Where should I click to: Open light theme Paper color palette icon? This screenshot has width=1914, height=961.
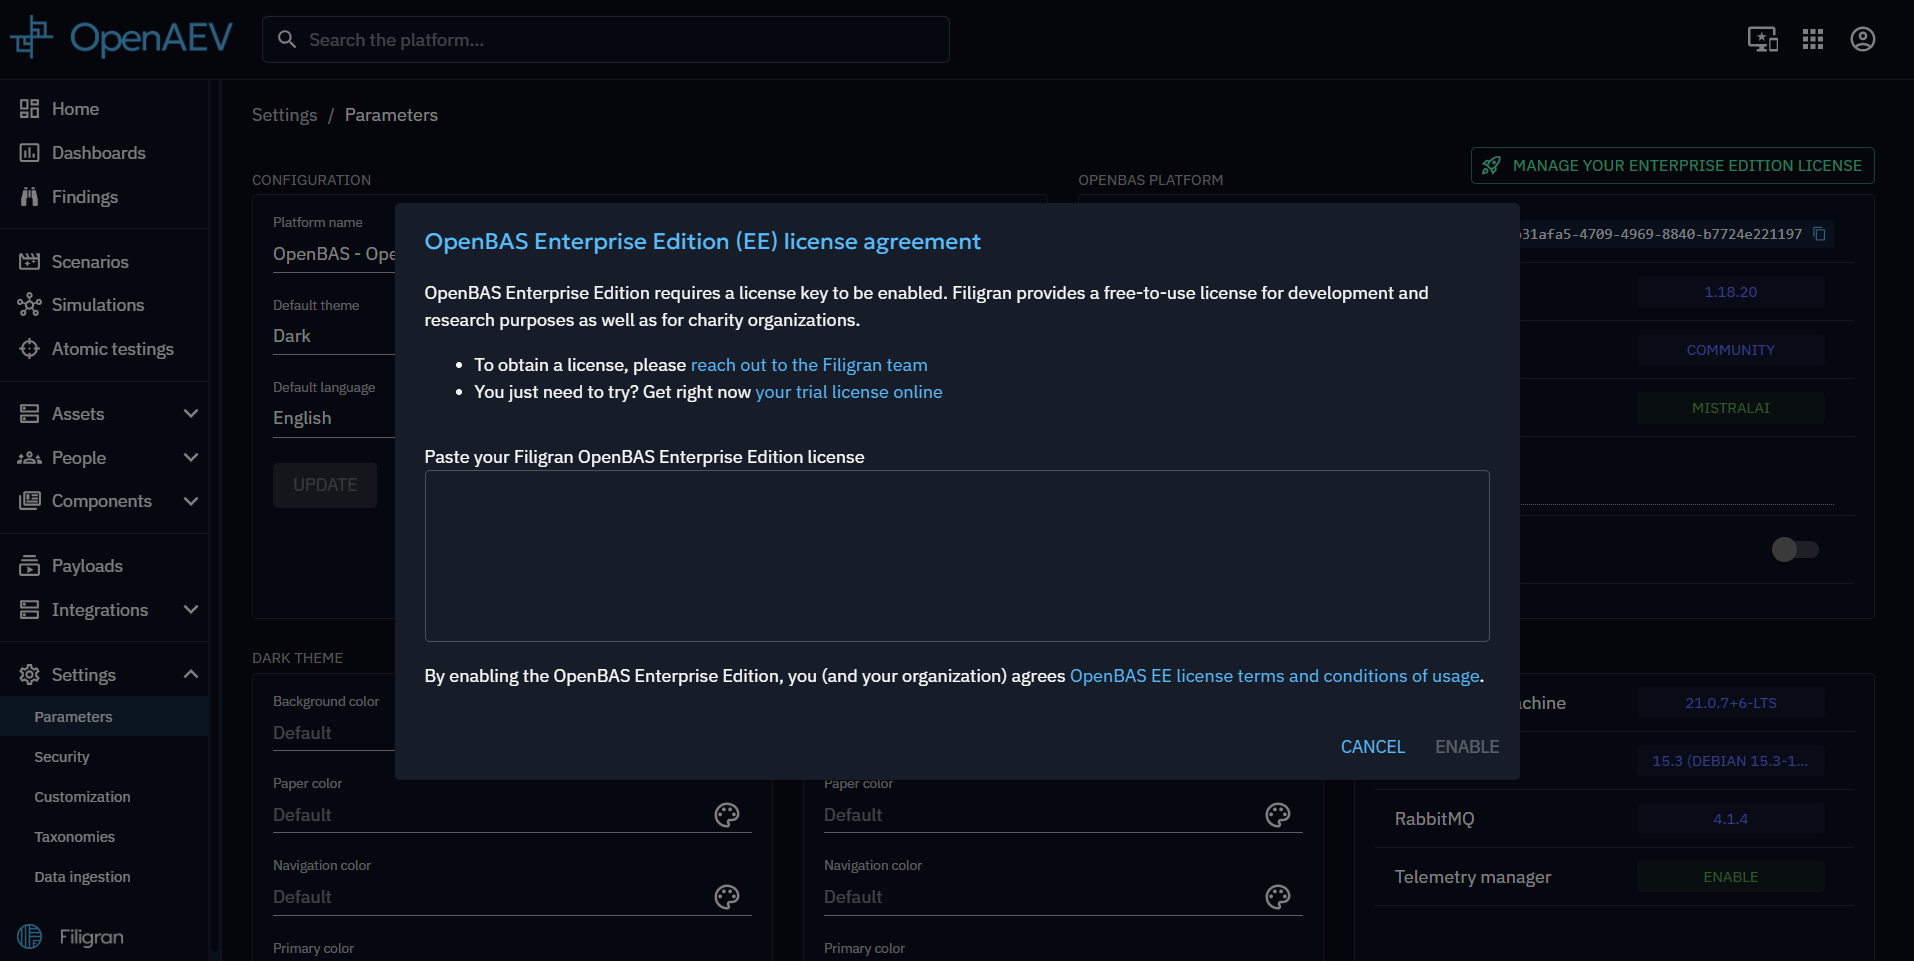click(x=1278, y=815)
